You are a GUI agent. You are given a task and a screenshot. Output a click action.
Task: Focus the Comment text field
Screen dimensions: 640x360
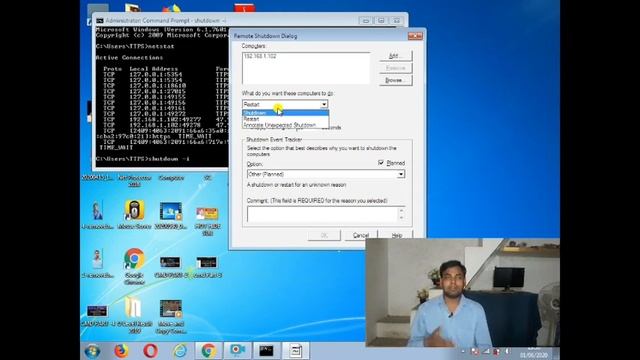tap(322, 214)
